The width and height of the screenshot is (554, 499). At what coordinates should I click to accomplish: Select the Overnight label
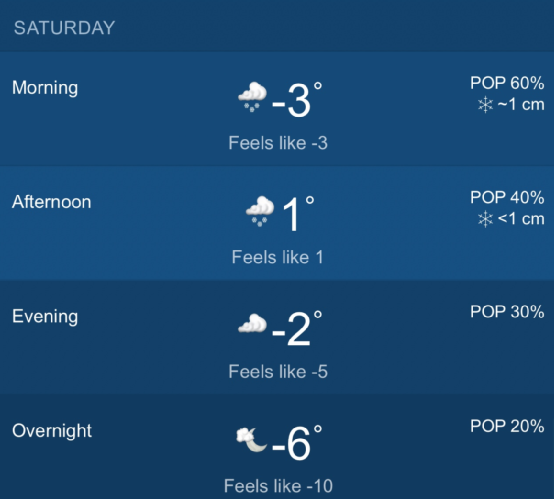pos(52,431)
